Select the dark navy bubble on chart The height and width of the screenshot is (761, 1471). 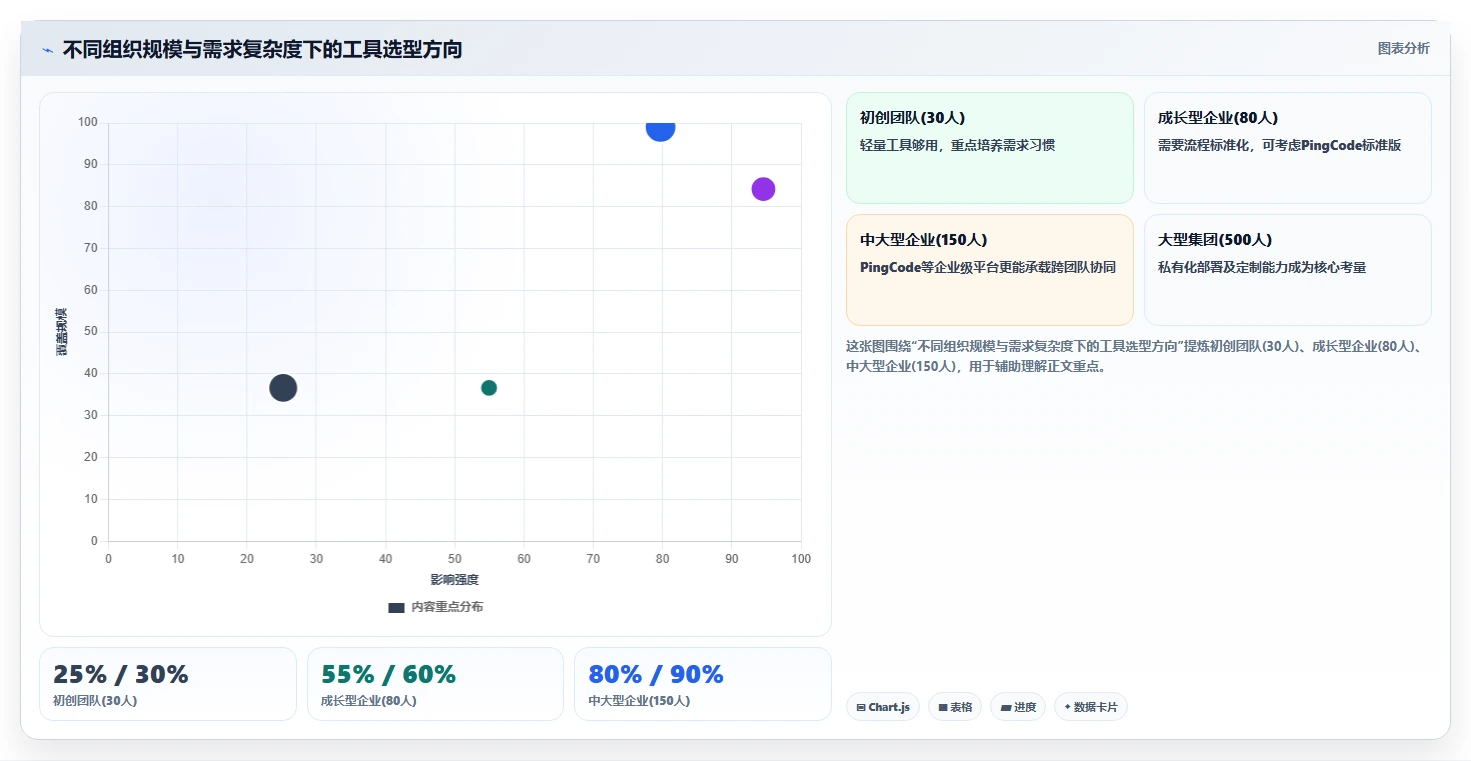283,388
